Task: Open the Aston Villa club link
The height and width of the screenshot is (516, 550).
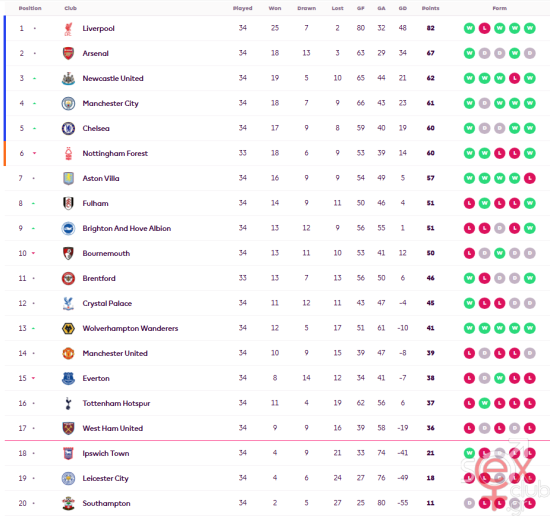Action: pyautogui.click(x=101, y=179)
